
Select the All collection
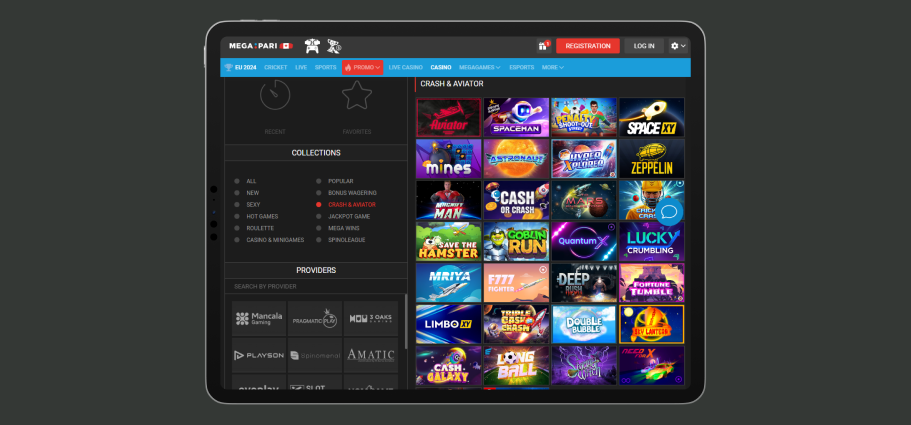(245, 181)
